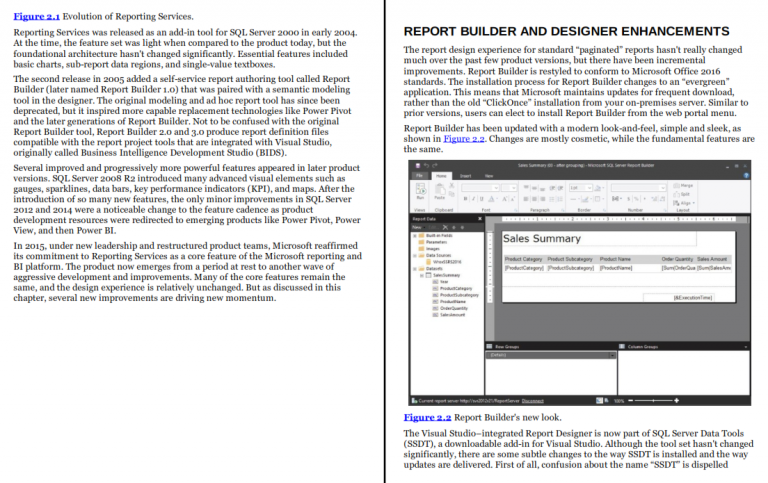Screen dimensions: 768x483
Task: Collapse the Data Sources node
Action: pyautogui.click(x=415, y=256)
